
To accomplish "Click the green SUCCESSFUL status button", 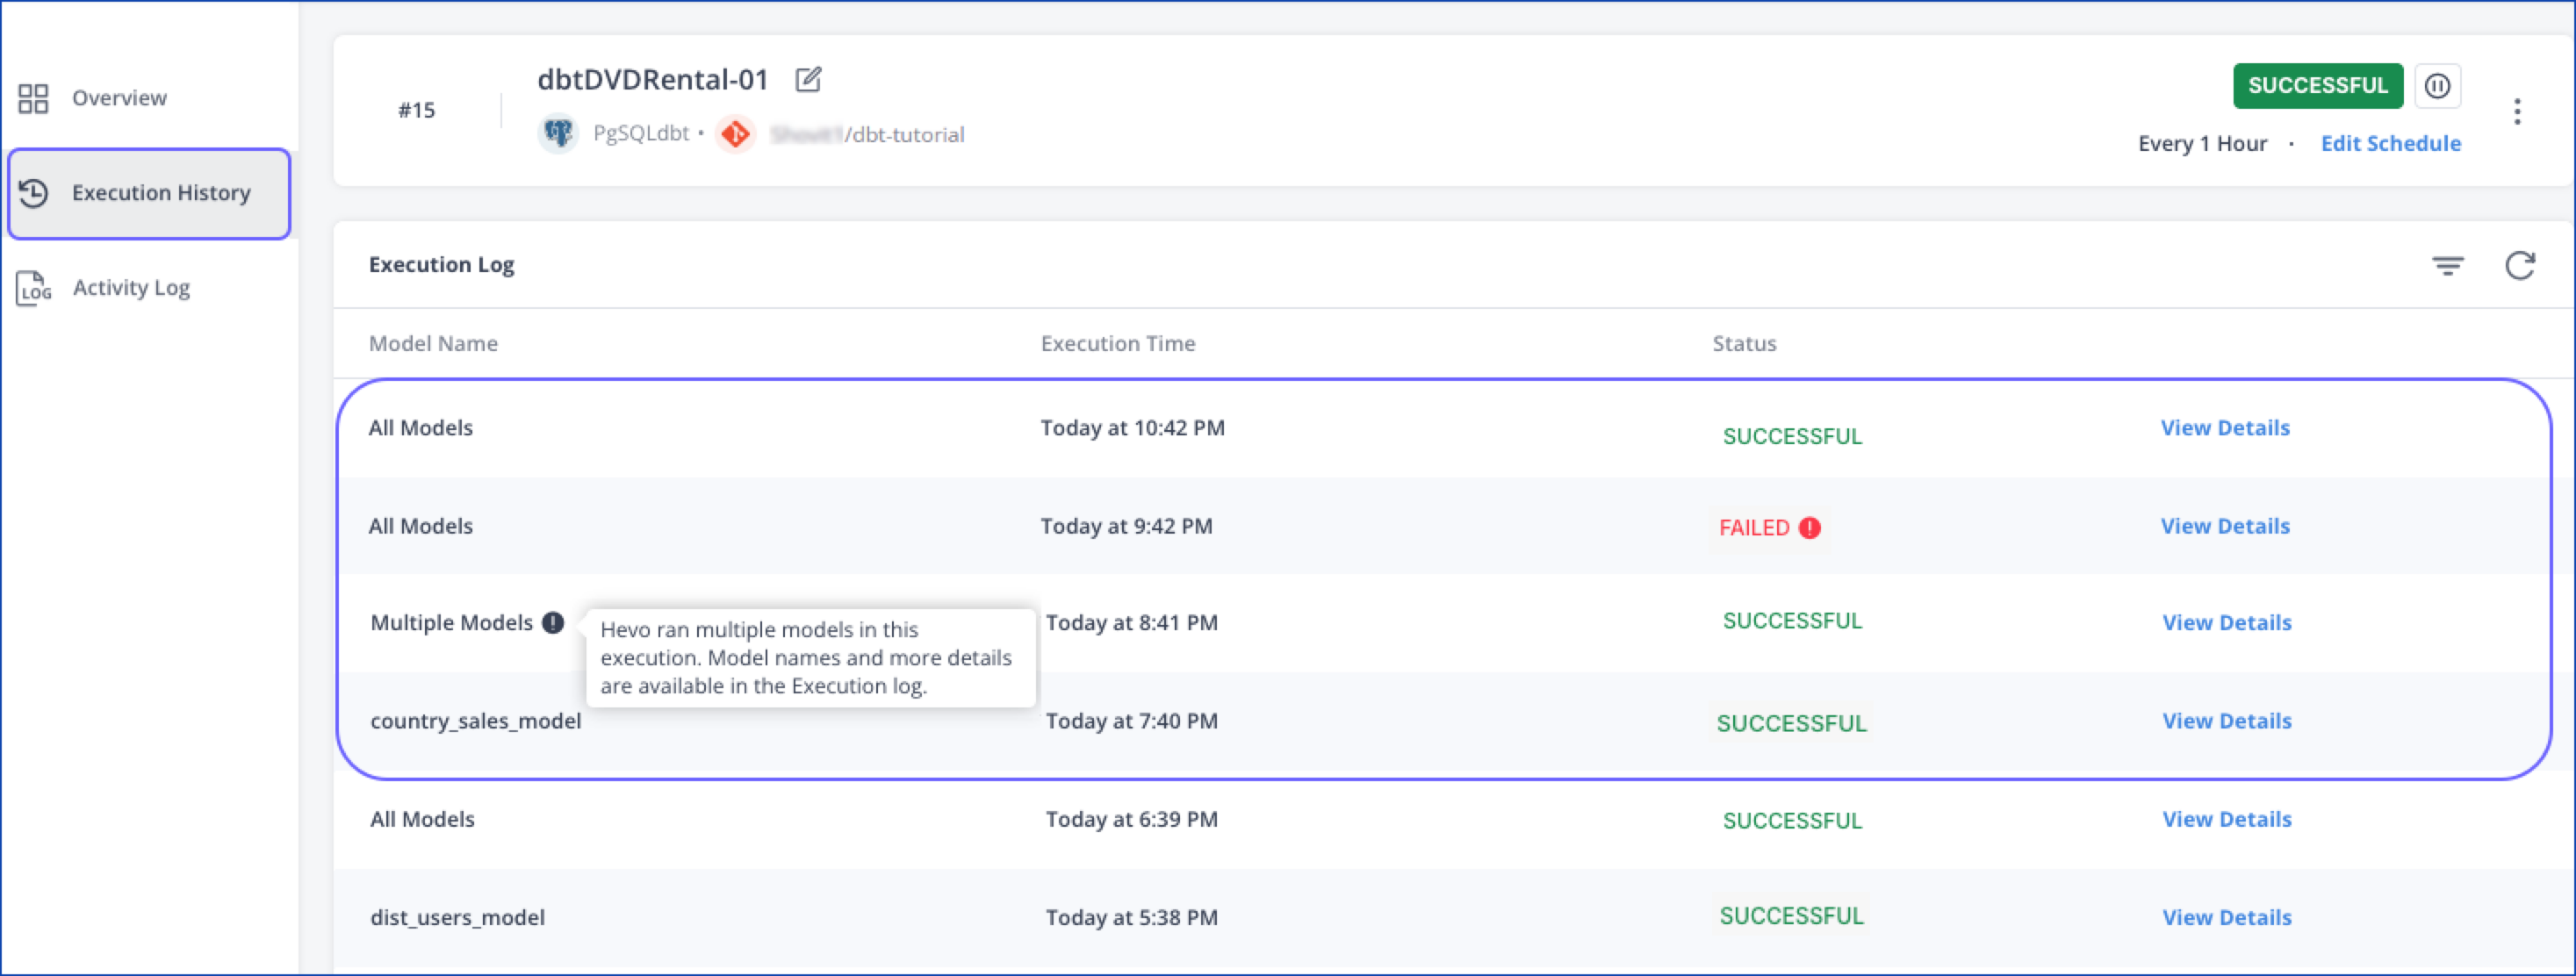I will coord(2318,86).
